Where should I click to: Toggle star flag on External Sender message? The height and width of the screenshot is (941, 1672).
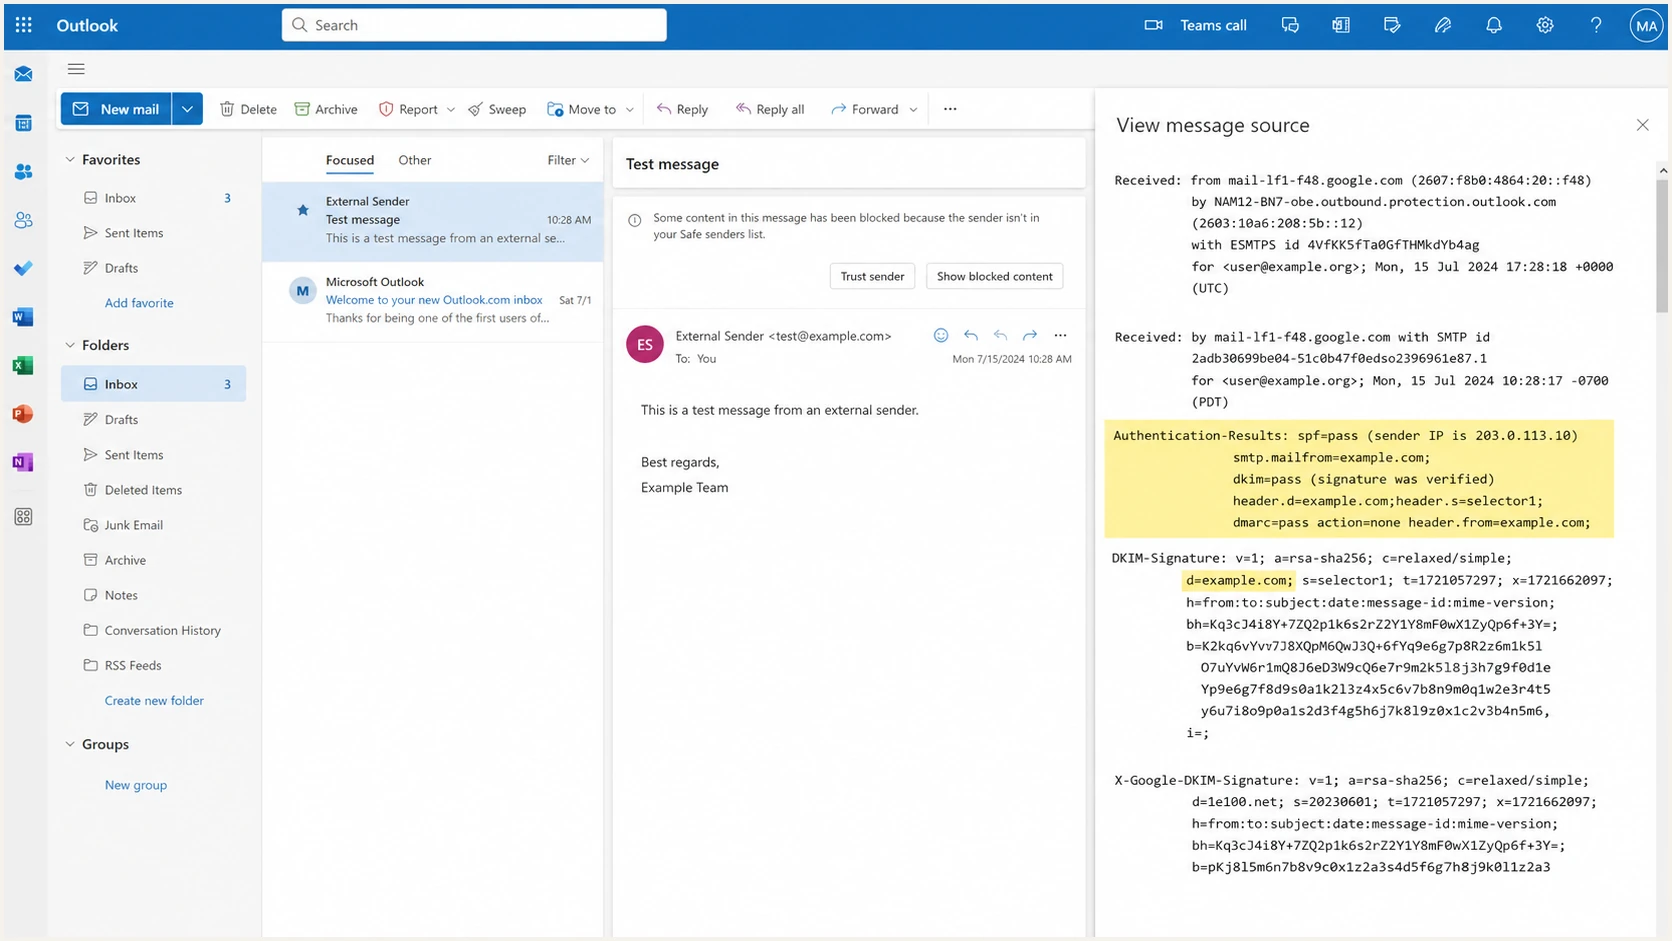click(x=302, y=210)
